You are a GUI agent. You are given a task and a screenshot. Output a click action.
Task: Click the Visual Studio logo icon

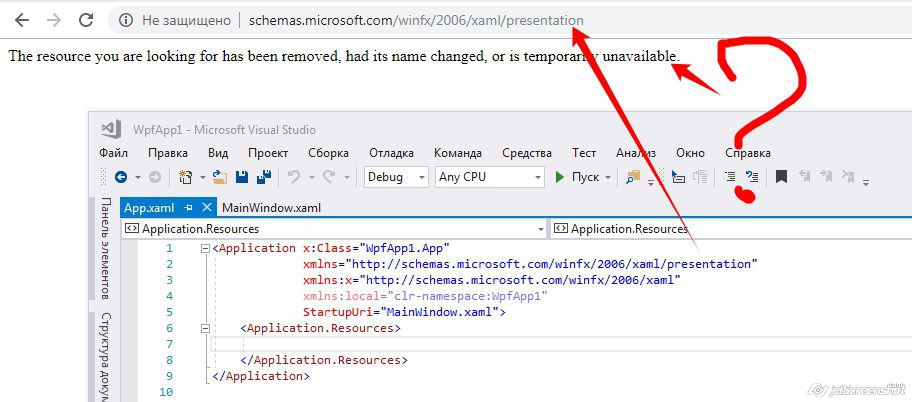click(x=111, y=129)
